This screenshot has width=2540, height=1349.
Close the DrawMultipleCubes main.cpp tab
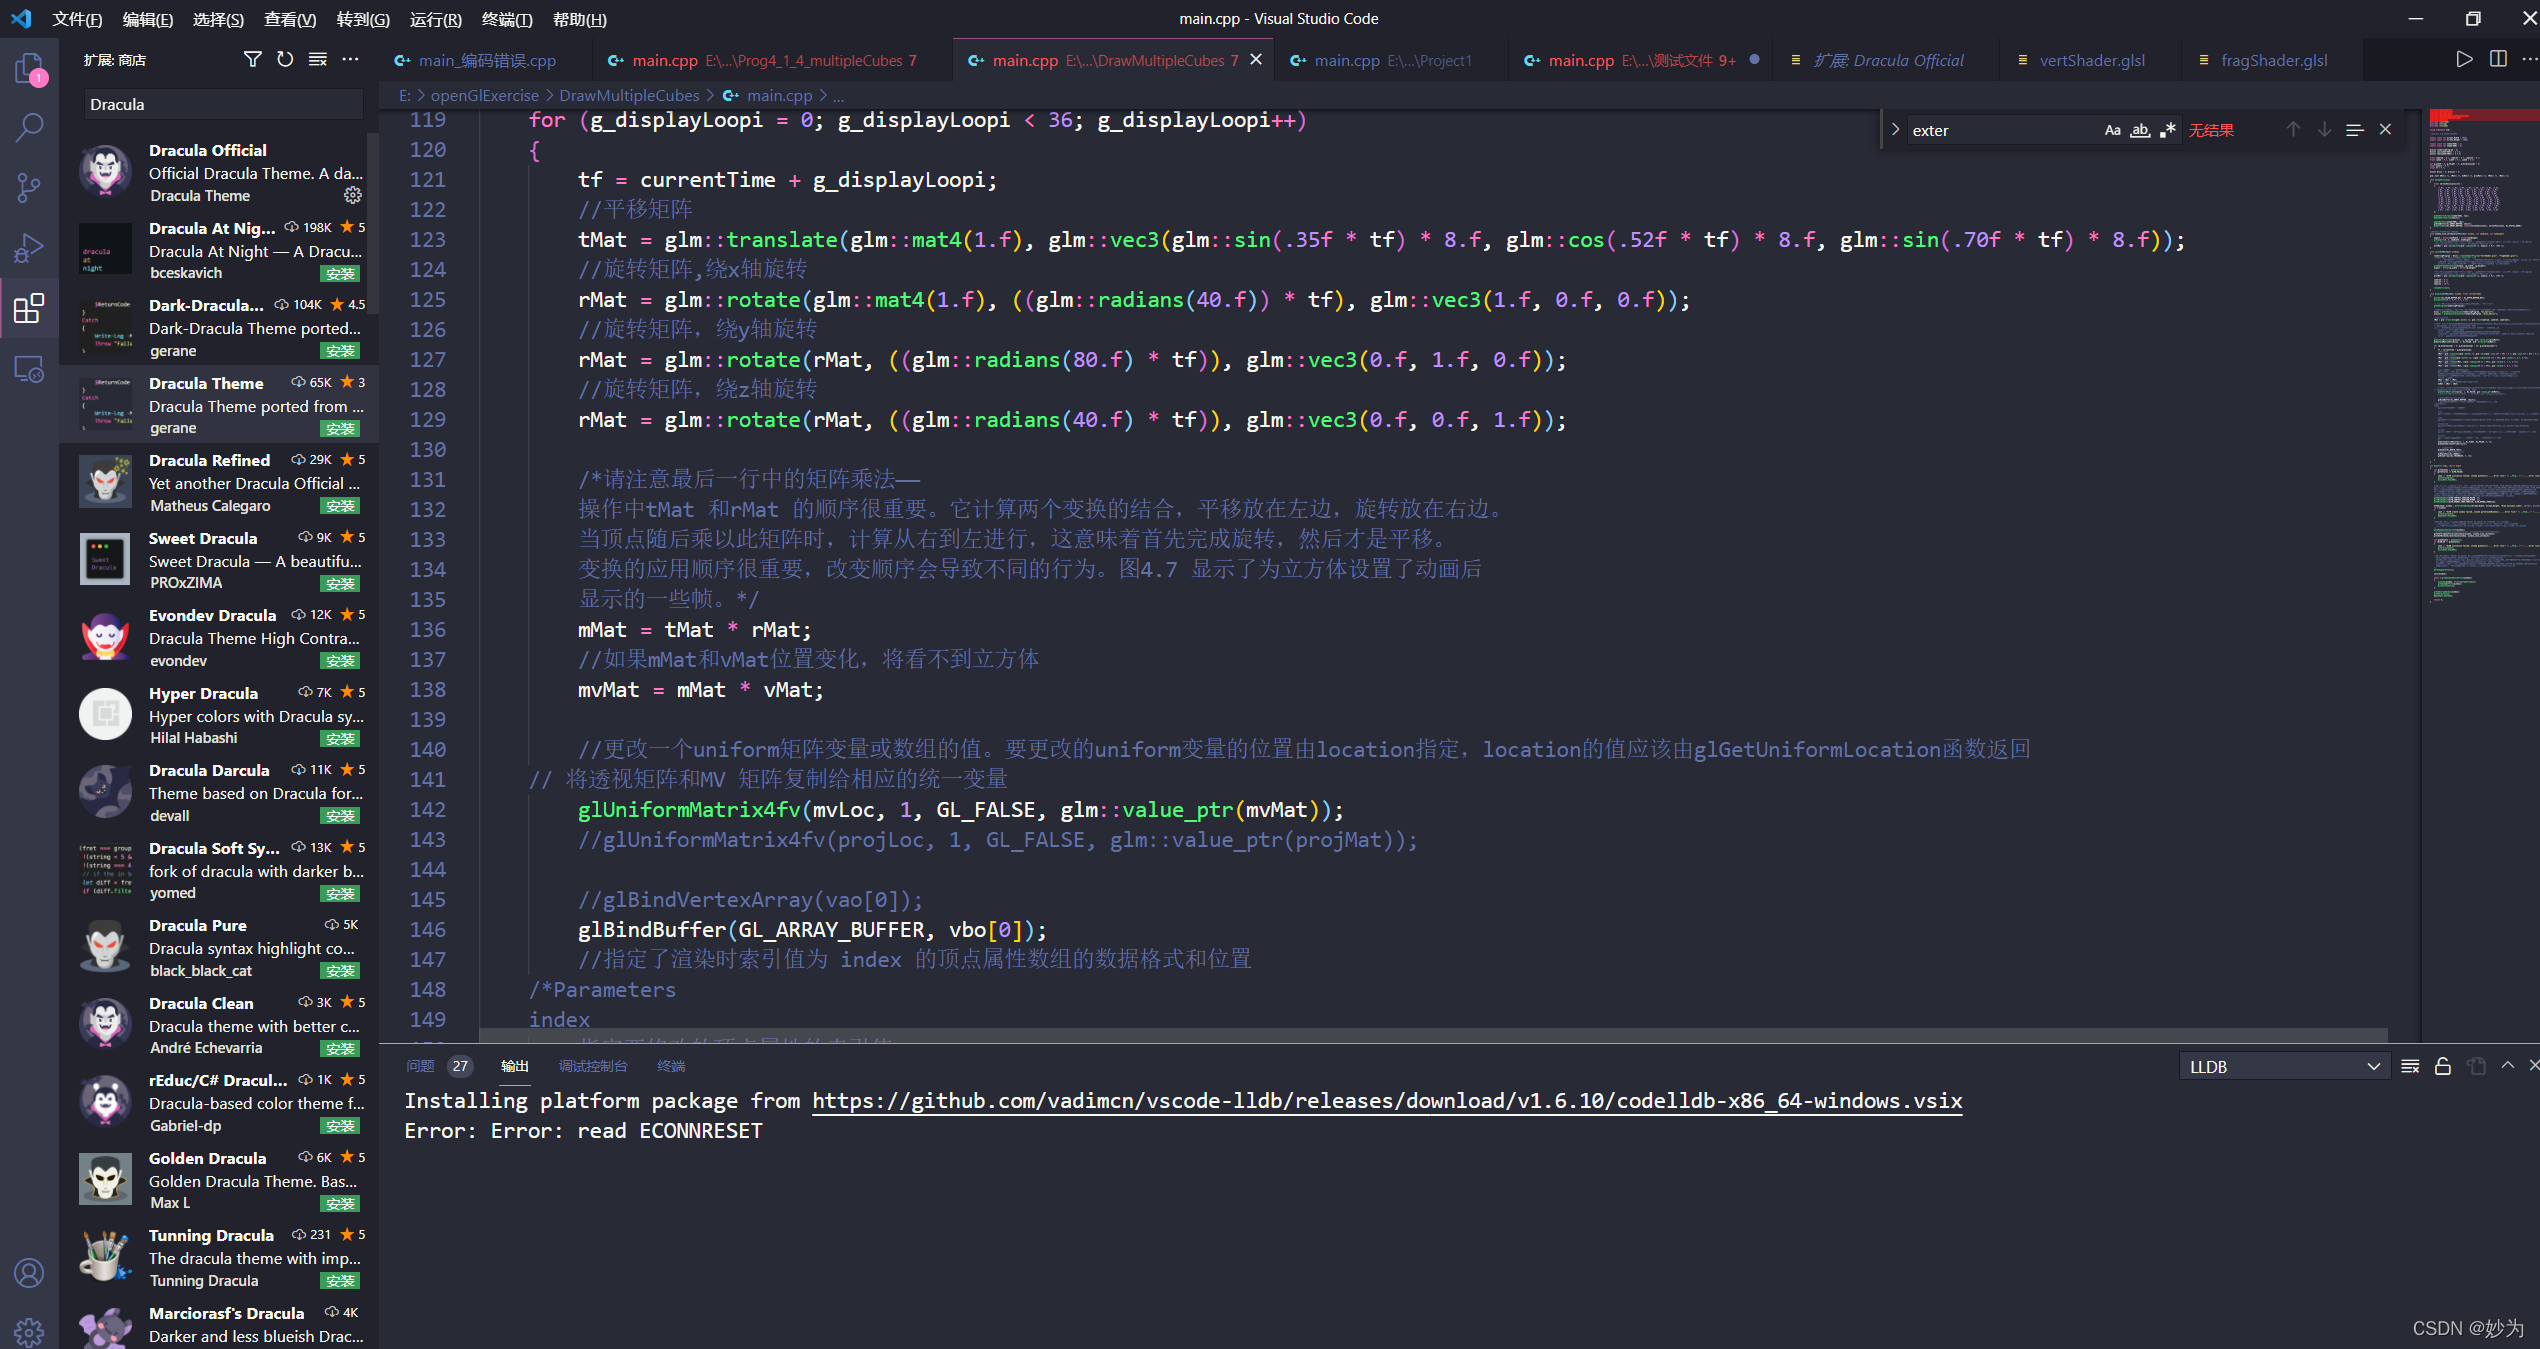(1256, 60)
